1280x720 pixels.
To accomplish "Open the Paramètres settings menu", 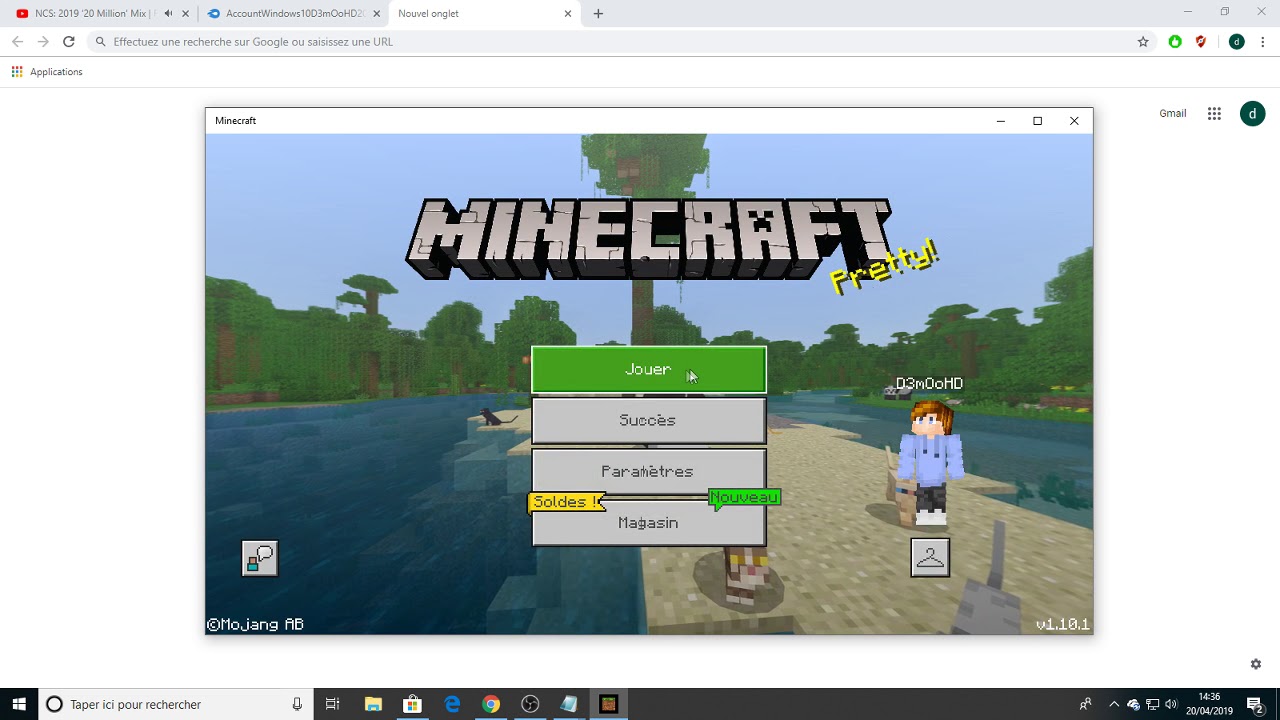I will 649,471.
